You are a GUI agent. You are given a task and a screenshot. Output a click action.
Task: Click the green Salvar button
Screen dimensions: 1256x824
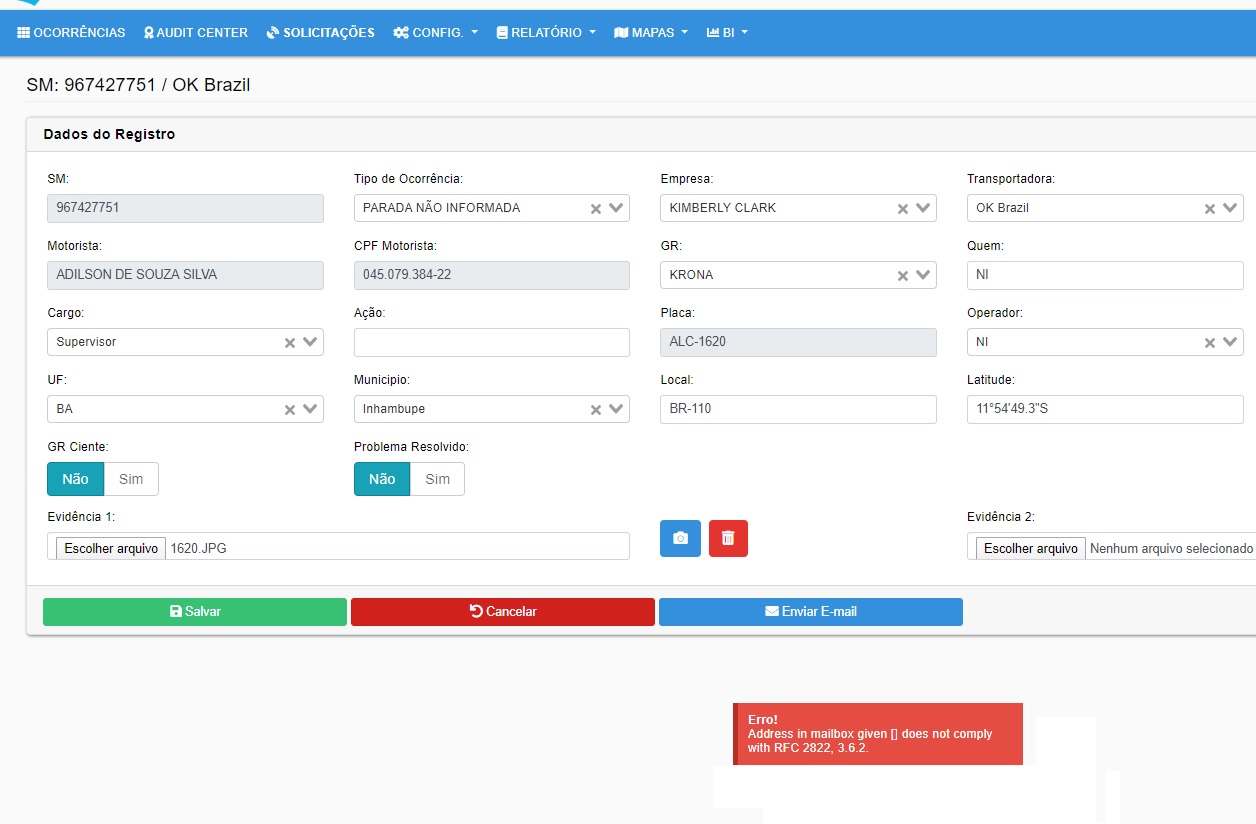point(195,612)
